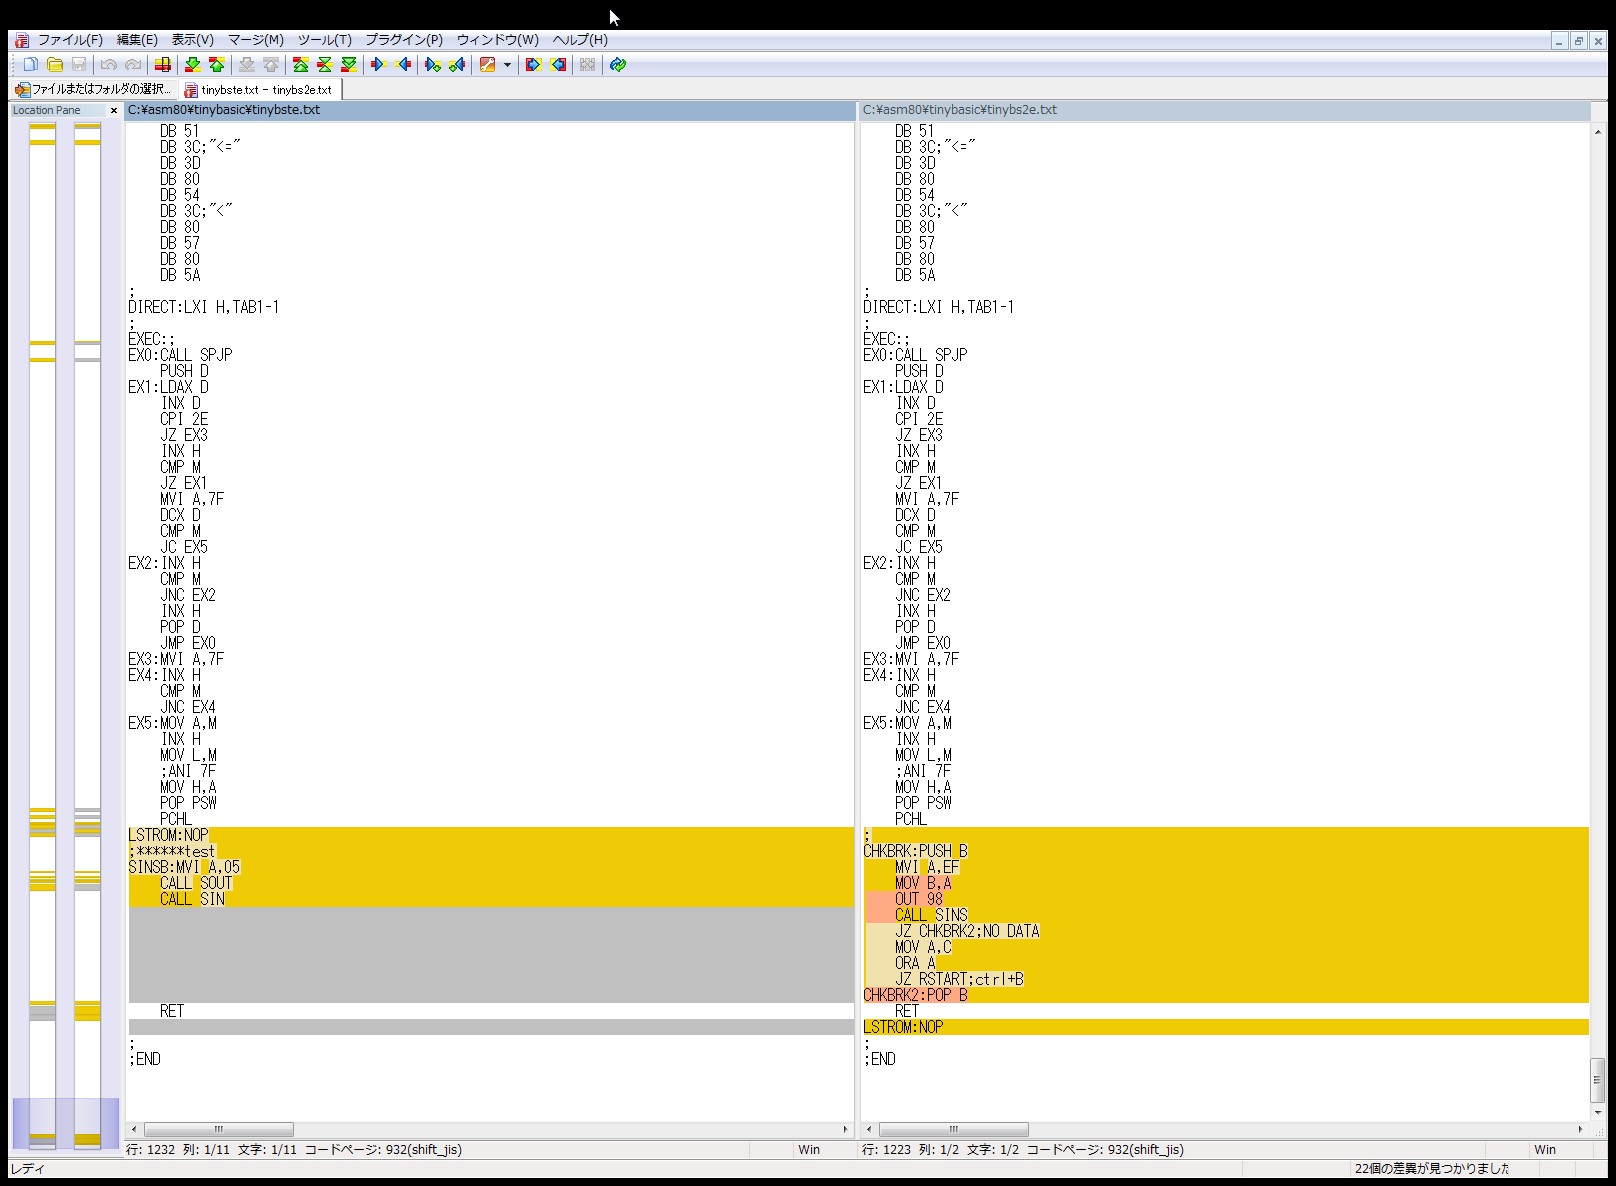
Task: Copy all differences to right icon
Action: (534, 65)
